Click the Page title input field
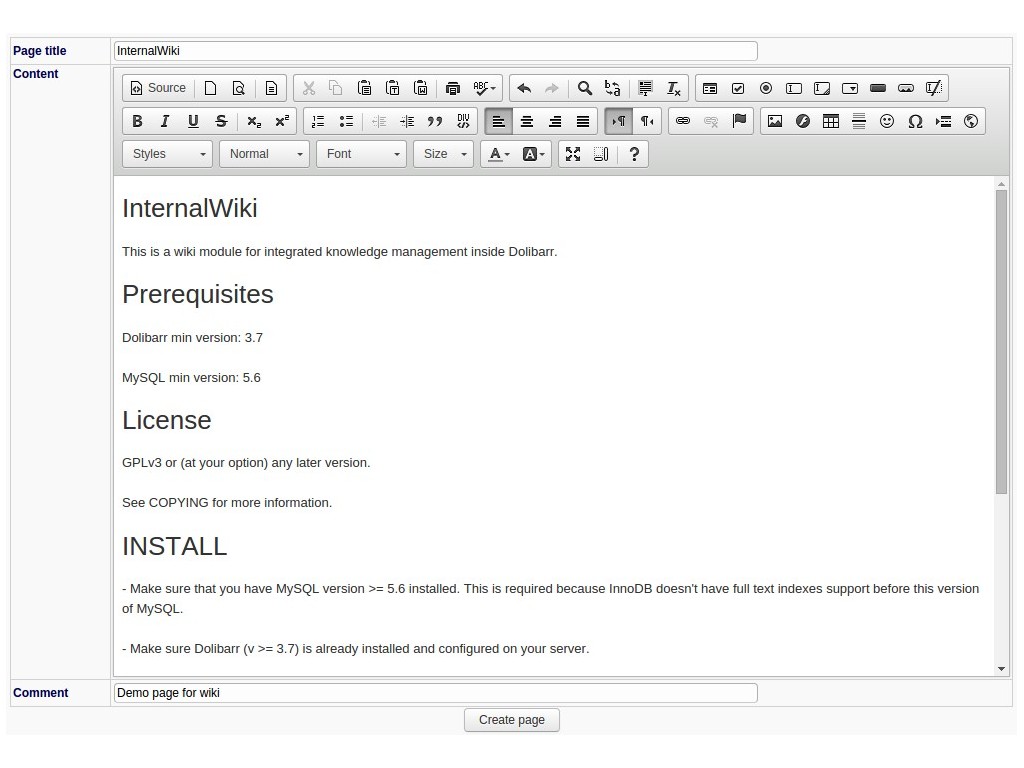 point(436,51)
